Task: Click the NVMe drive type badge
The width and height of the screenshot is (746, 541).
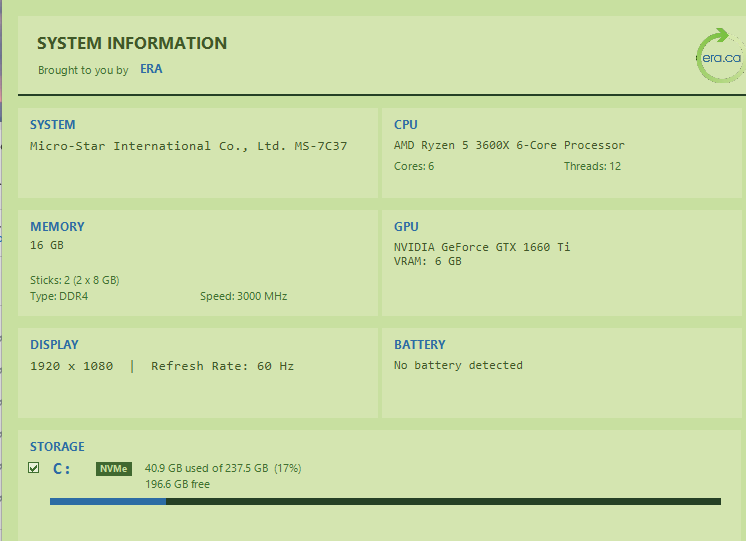Action: click(x=114, y=469)
